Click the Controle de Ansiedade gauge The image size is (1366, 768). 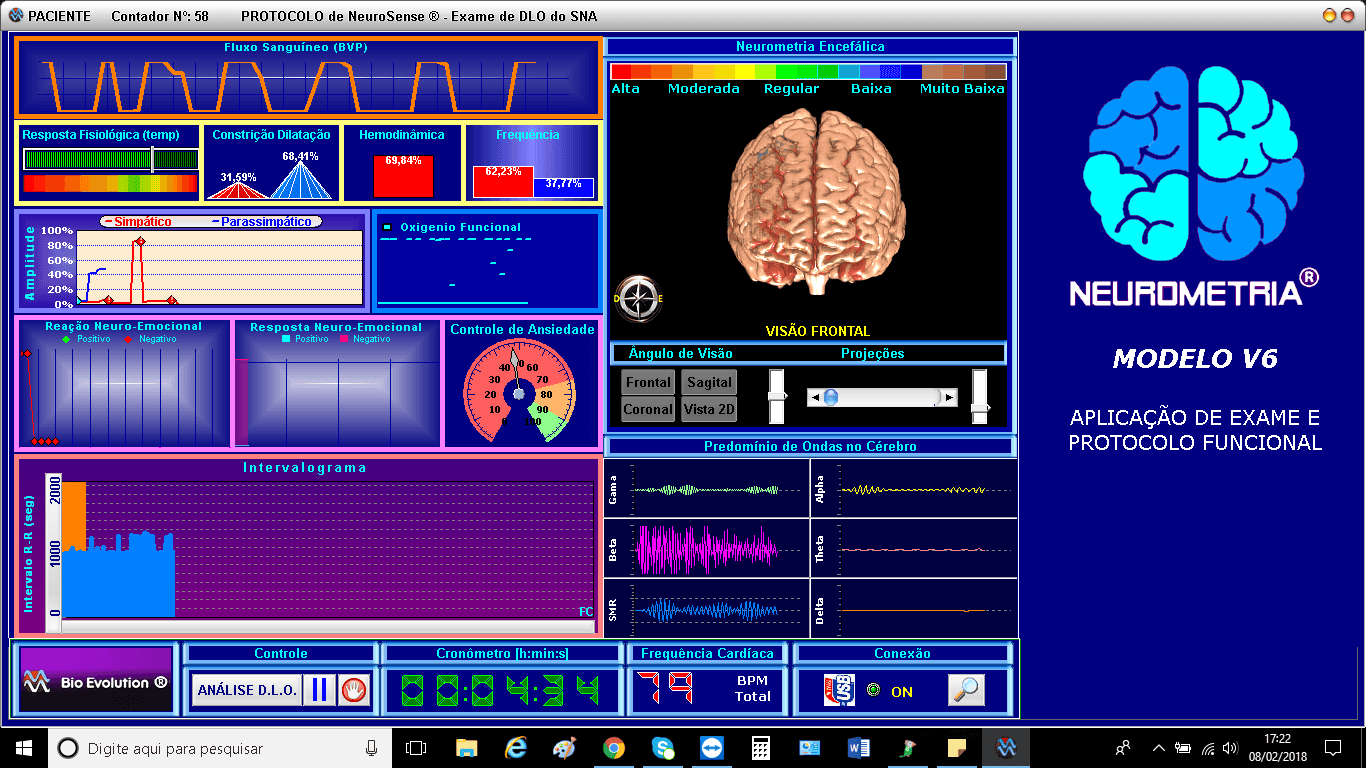tap(520, 393)
